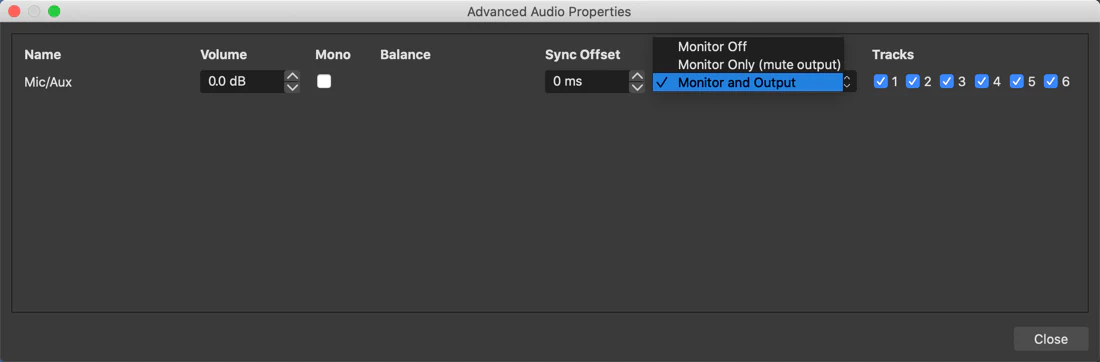Click the Close button
The height and width of the screenshot is (362, 1100).
[1050, 339]
